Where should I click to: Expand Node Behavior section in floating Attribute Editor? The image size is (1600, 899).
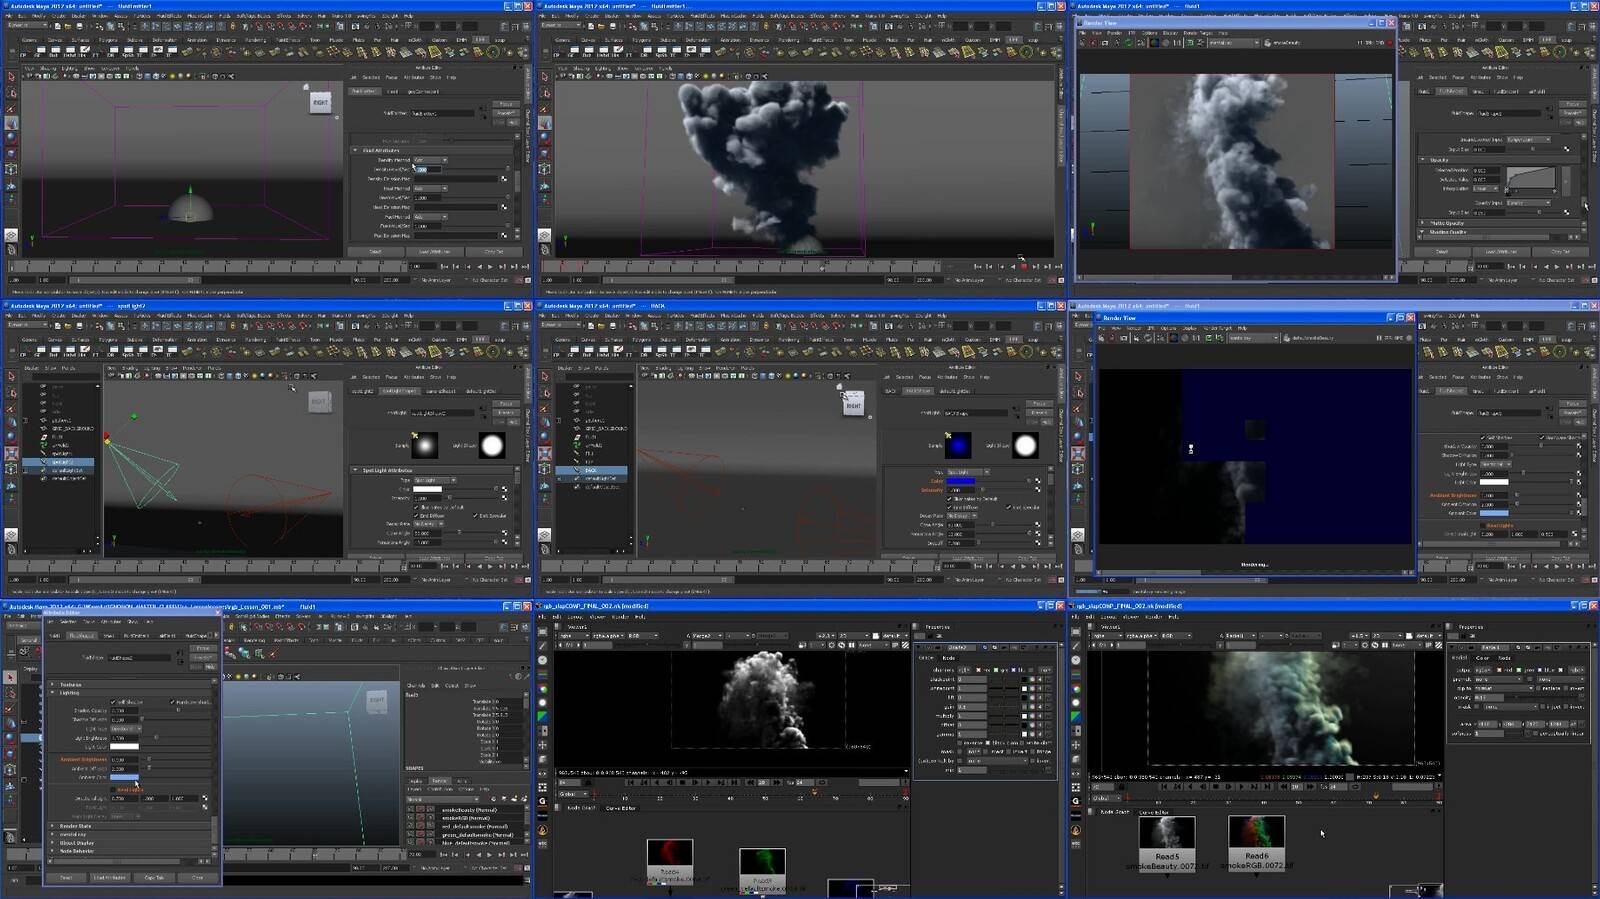click(x=52, y=851)
